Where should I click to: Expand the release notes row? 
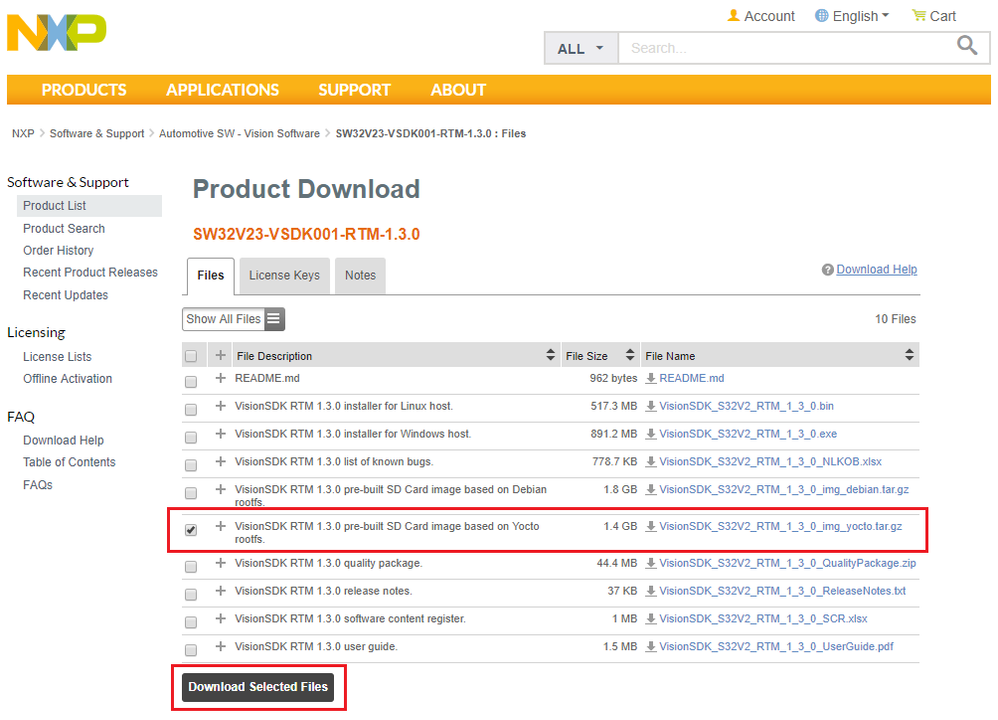(220, 591)
